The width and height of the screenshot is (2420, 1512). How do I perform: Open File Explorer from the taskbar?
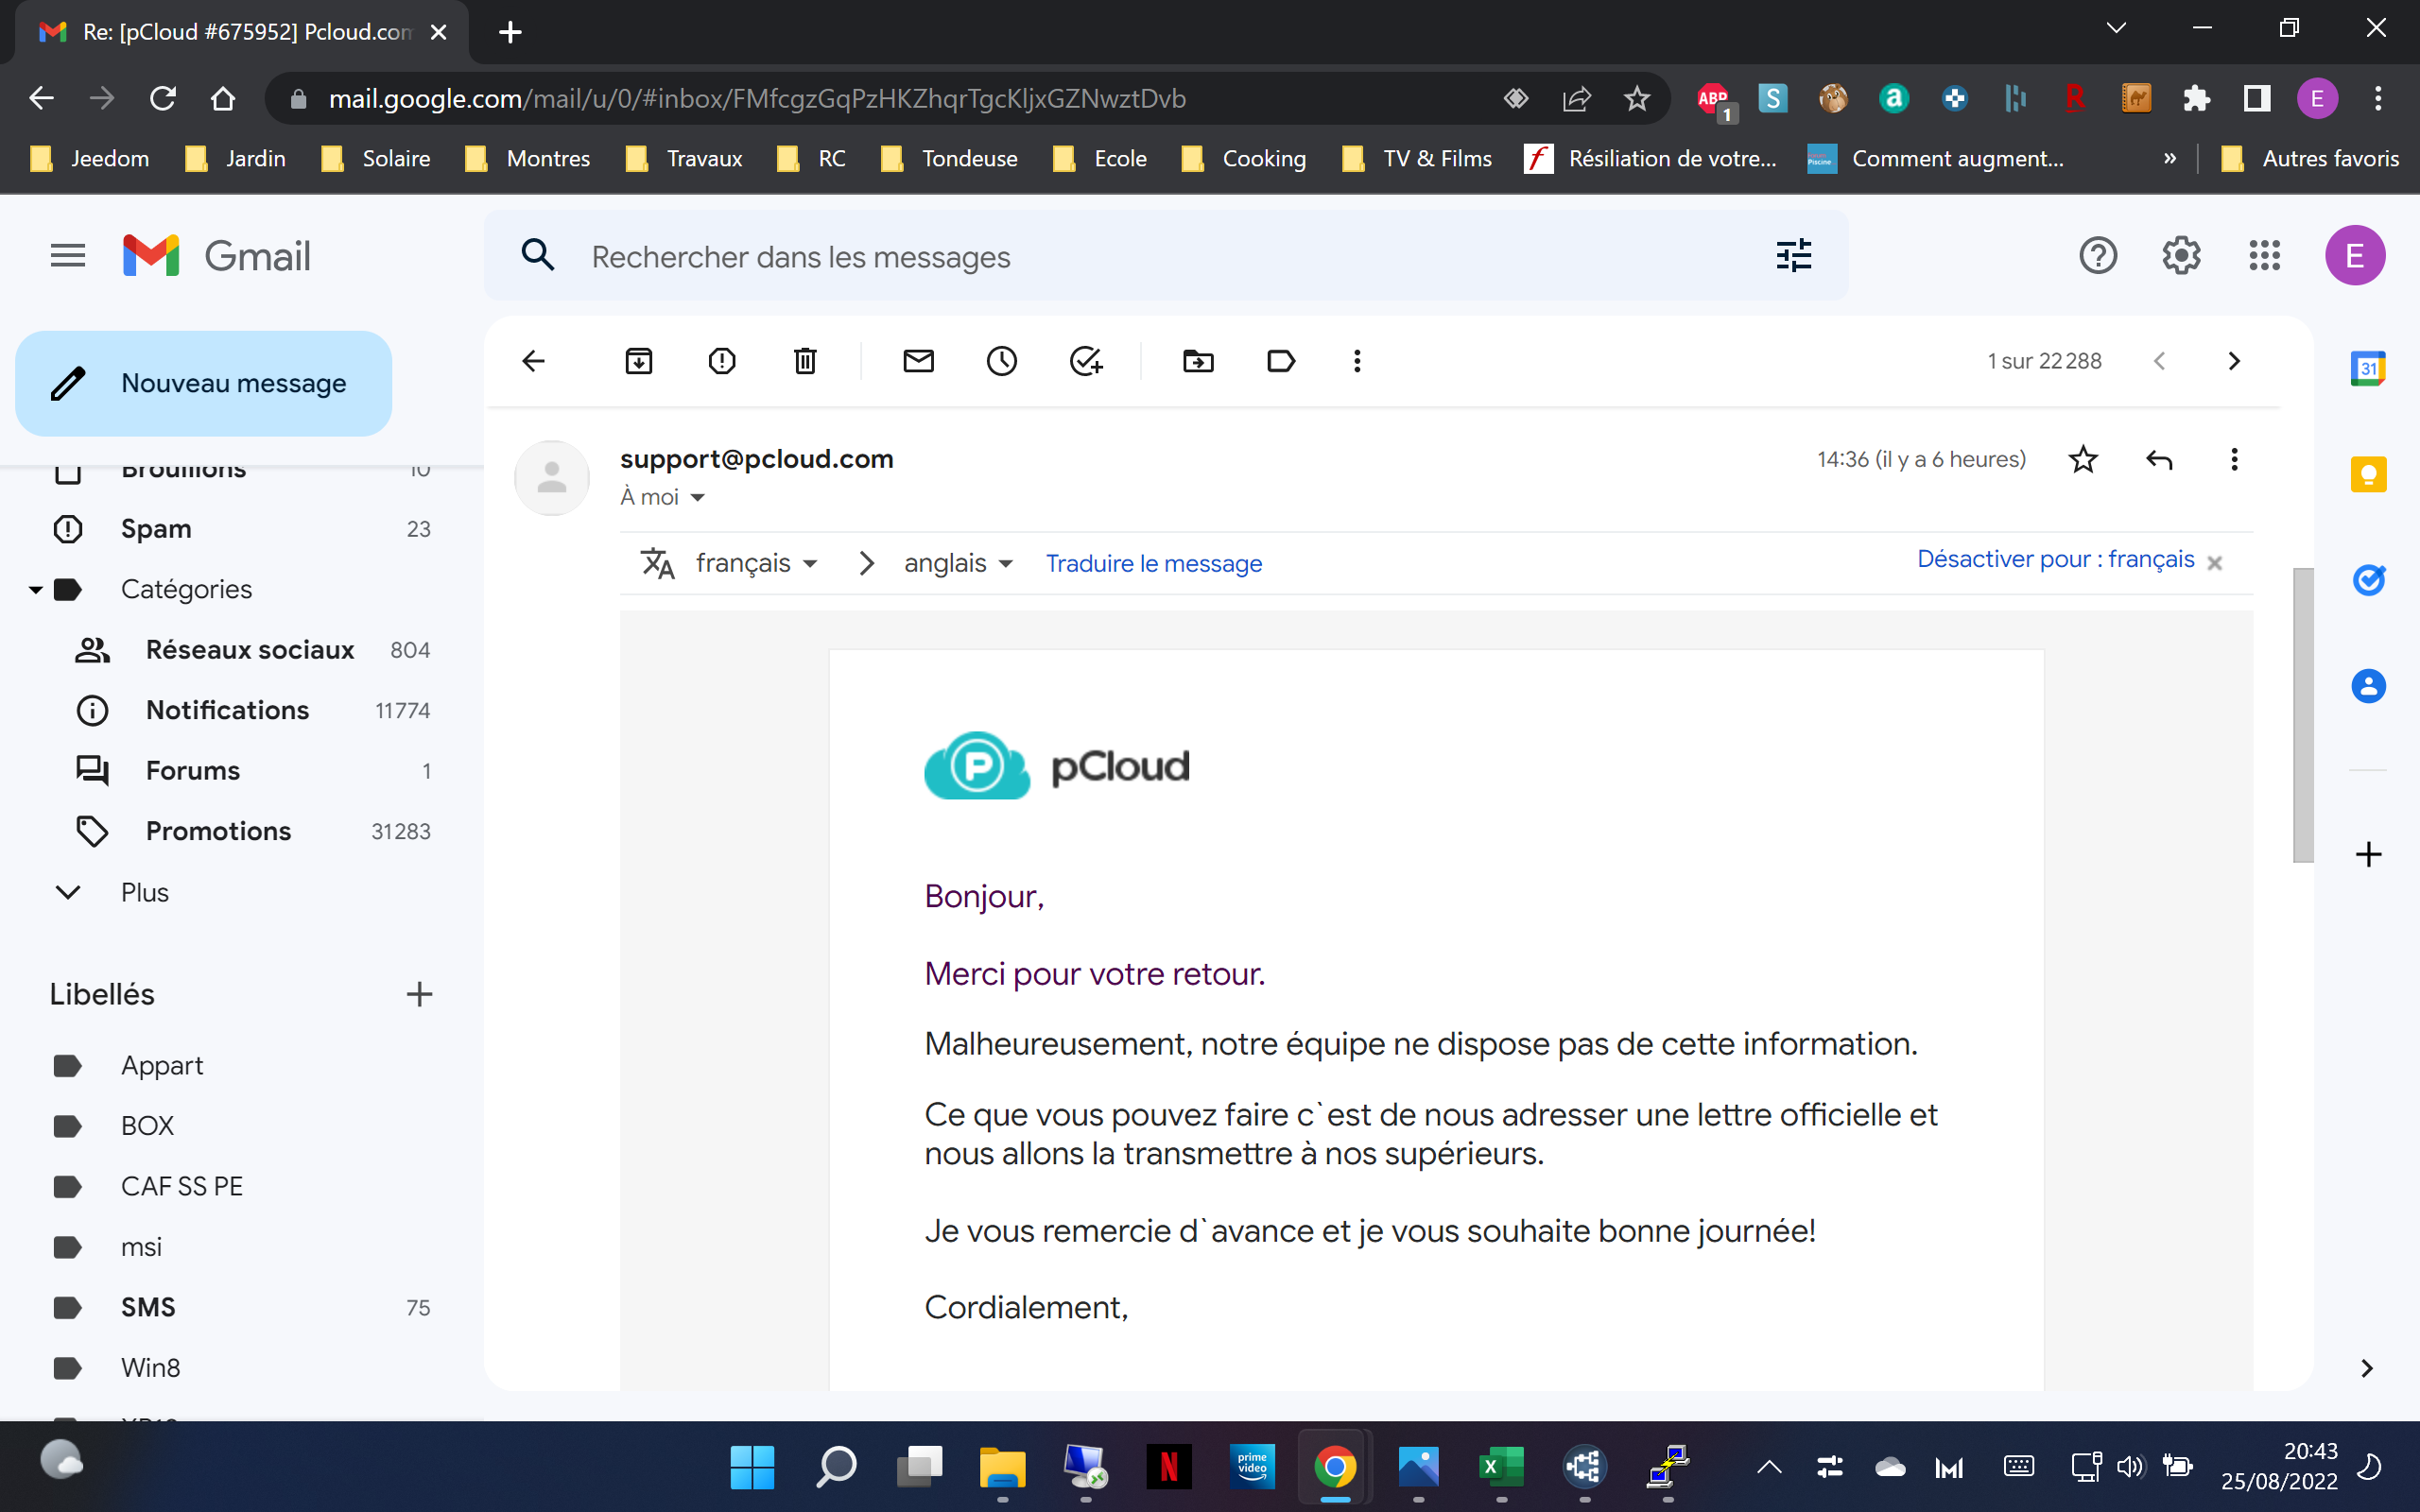pos(1002,1467)
